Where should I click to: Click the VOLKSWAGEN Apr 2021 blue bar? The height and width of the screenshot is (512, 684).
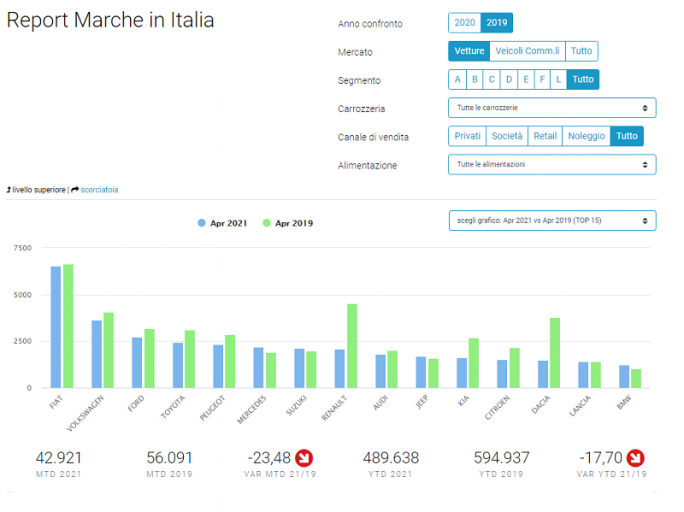coord(96,354)
